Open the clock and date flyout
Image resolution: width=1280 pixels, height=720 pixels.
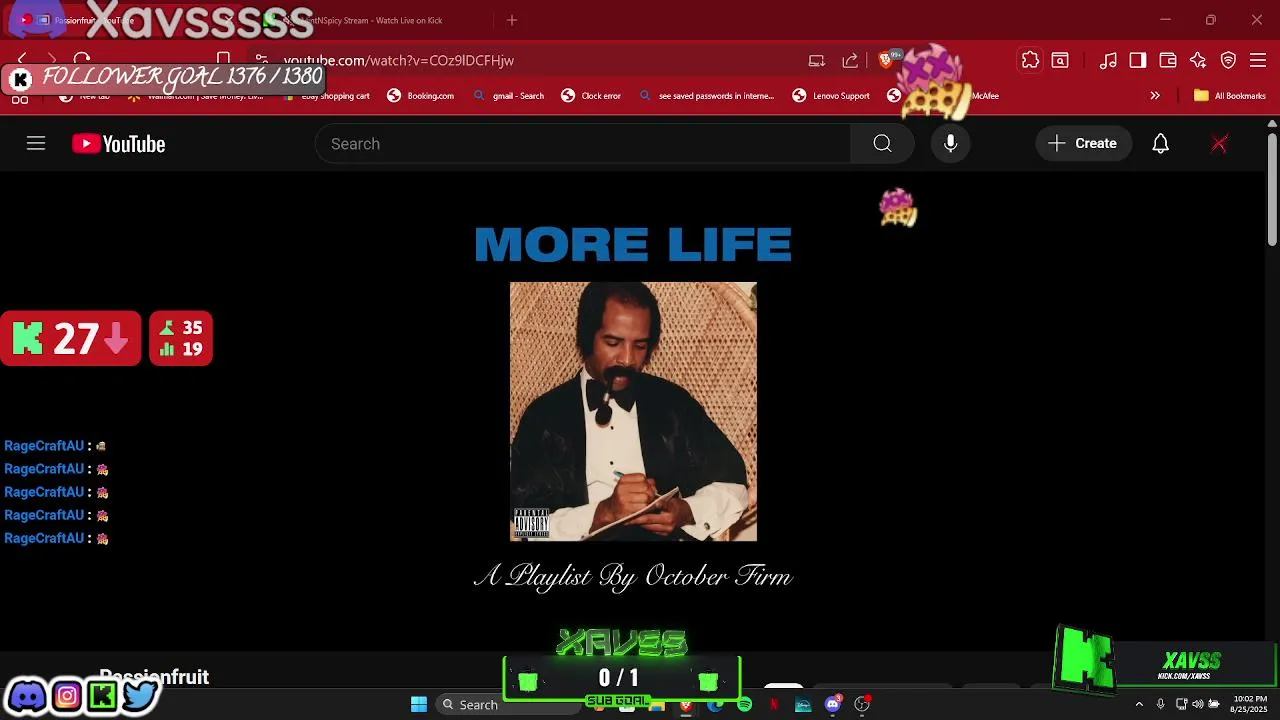[1250, 704]
